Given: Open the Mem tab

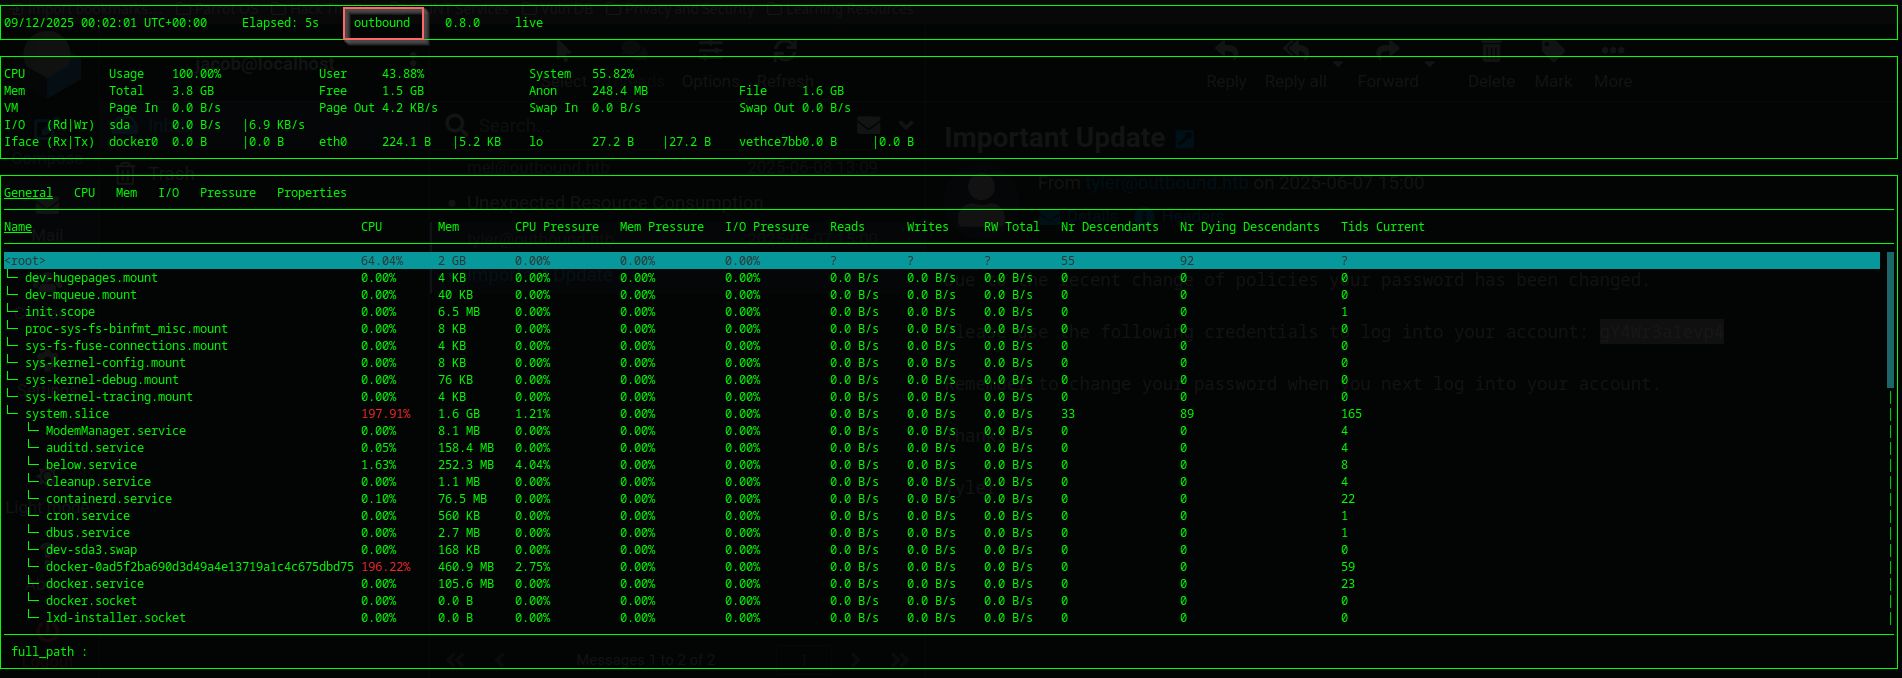Looking at the screenshot, I should 126,193.
